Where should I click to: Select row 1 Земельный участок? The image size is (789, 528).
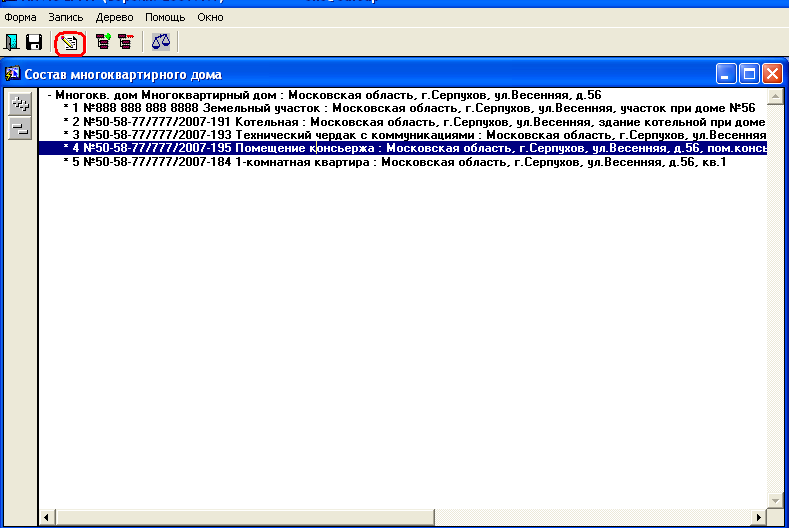tap(409, 108)
